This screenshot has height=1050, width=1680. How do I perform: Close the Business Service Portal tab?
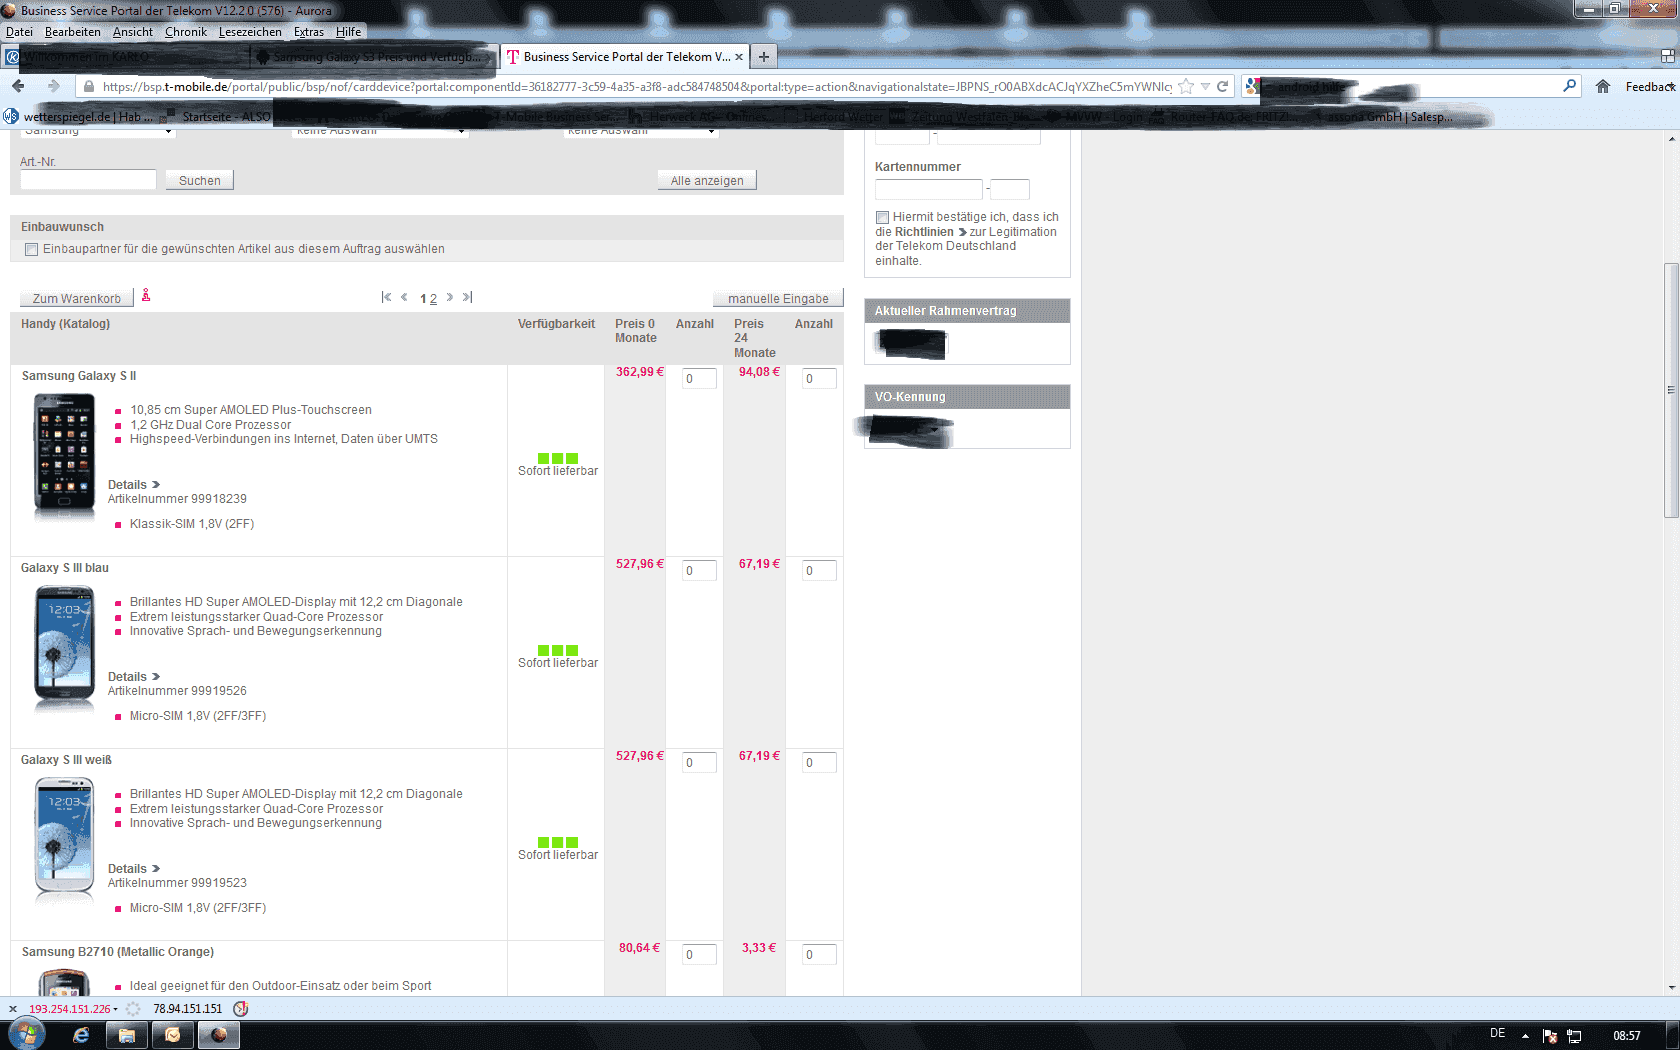click(x=739, y=57)
